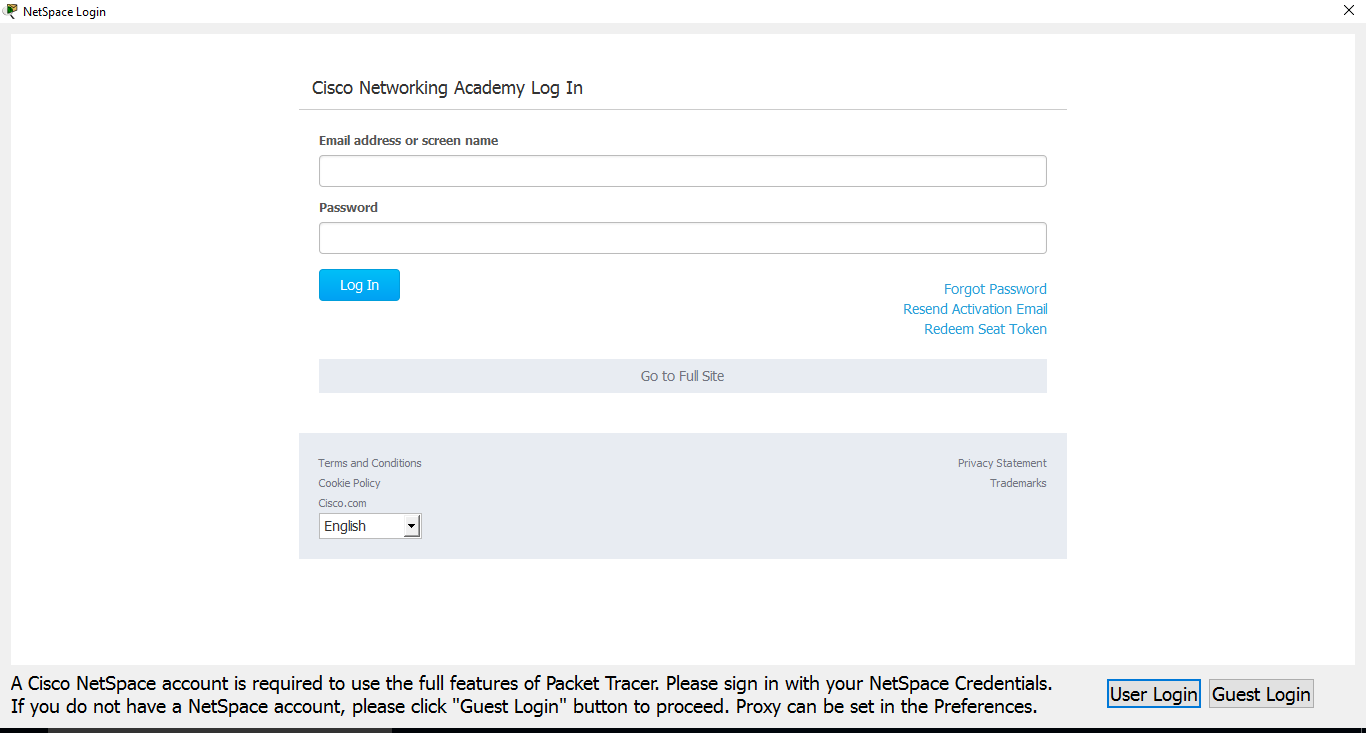Open Terms and Conditions link
Image resolution: width=1366 pixels, height=733 pixels.
tap(370, 463)
